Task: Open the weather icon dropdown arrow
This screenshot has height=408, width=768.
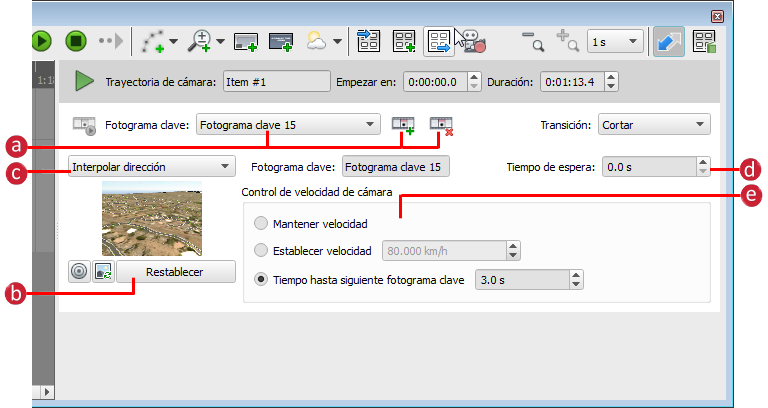Action: (337, 42)
